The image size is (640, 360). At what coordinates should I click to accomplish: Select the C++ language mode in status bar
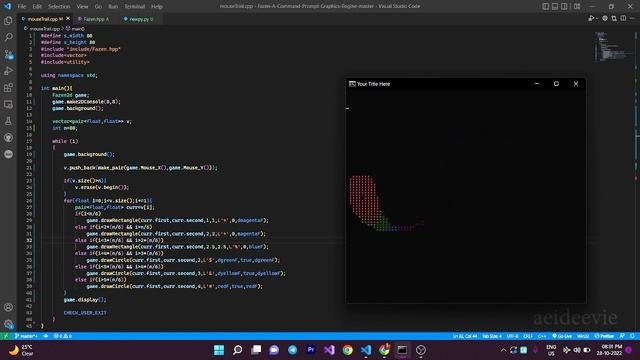542,336
